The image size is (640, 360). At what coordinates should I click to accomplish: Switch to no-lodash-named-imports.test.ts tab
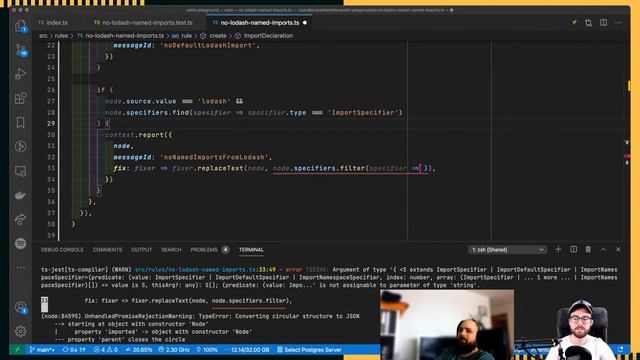click(x=143, y=23)
